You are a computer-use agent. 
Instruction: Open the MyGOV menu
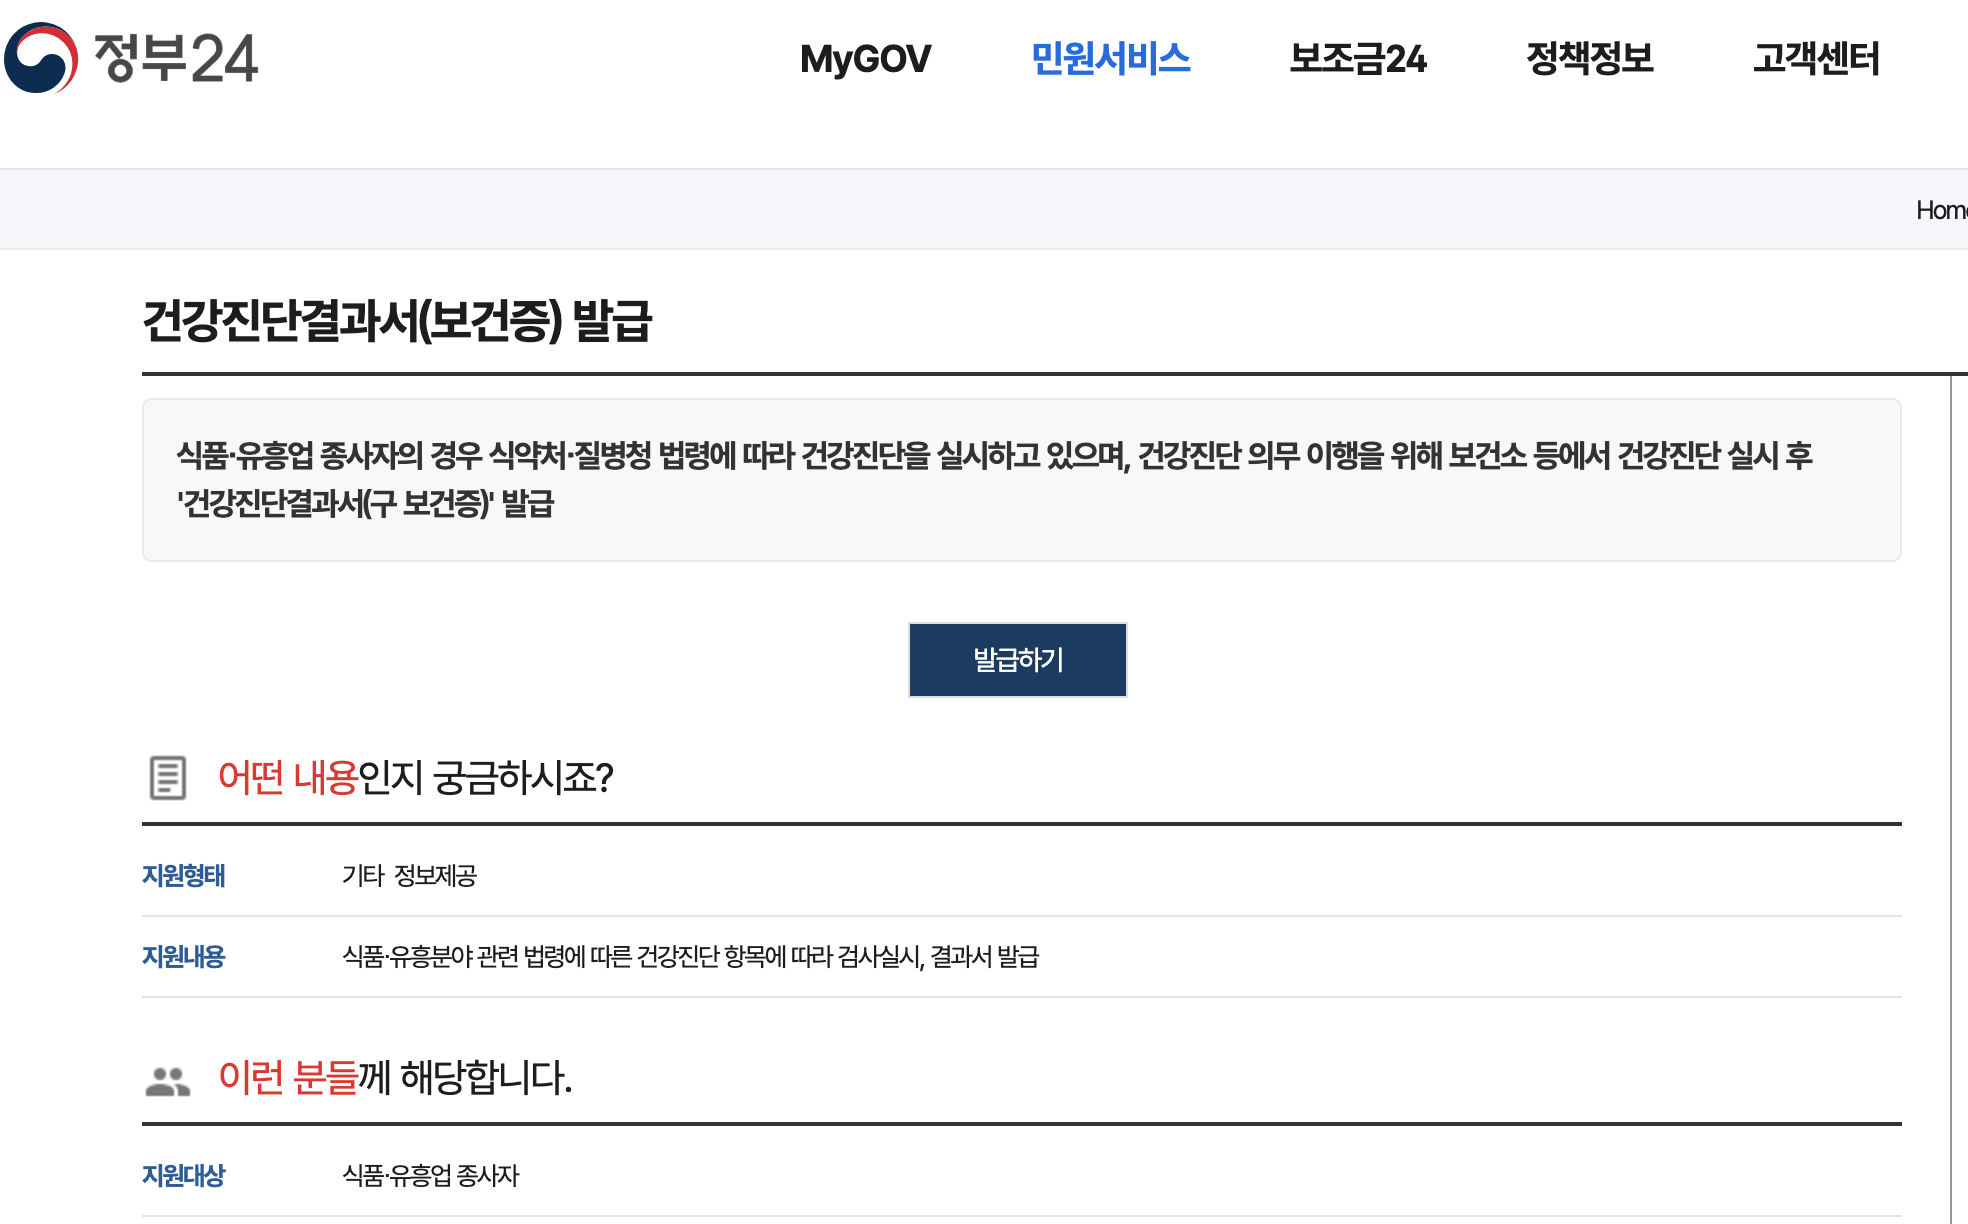865,59
